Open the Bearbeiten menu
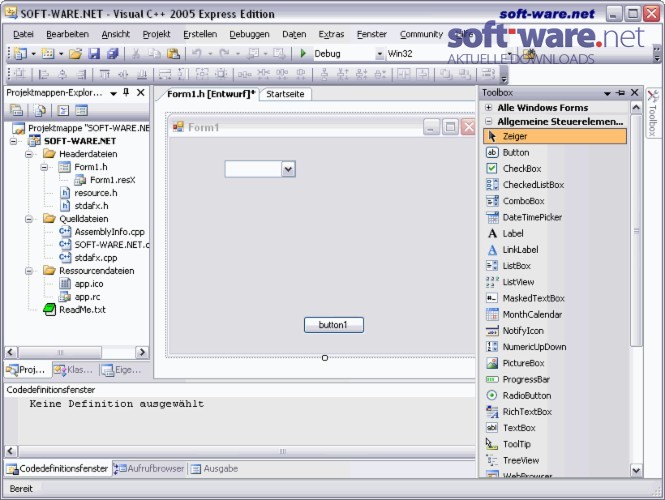The width and height of the screenshot is (665, 500). 67,34
